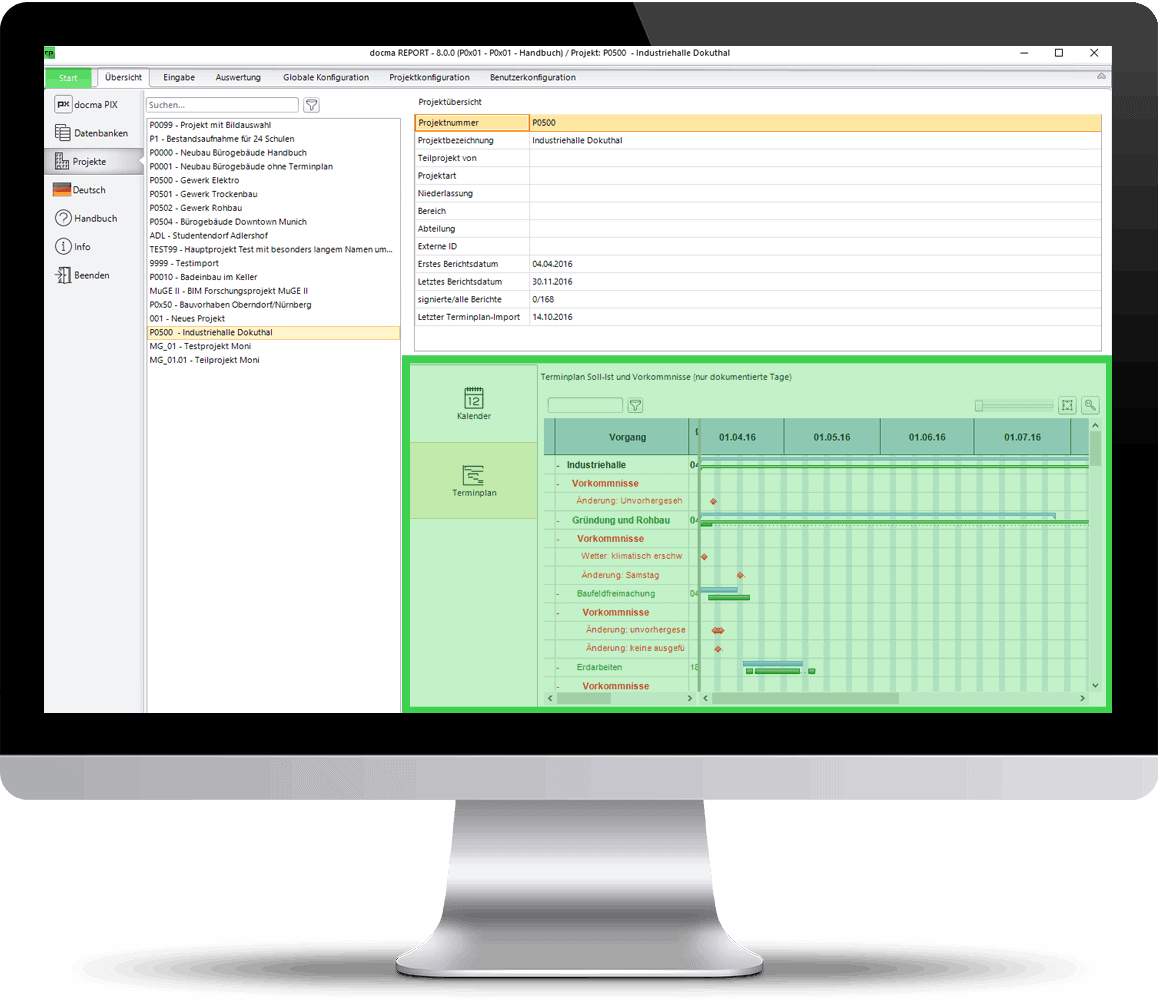Screen dimensions: 1158x1004
Task: Collapse Vorkommnisse under Gründung und Rohbau
Action: (558, 539)
